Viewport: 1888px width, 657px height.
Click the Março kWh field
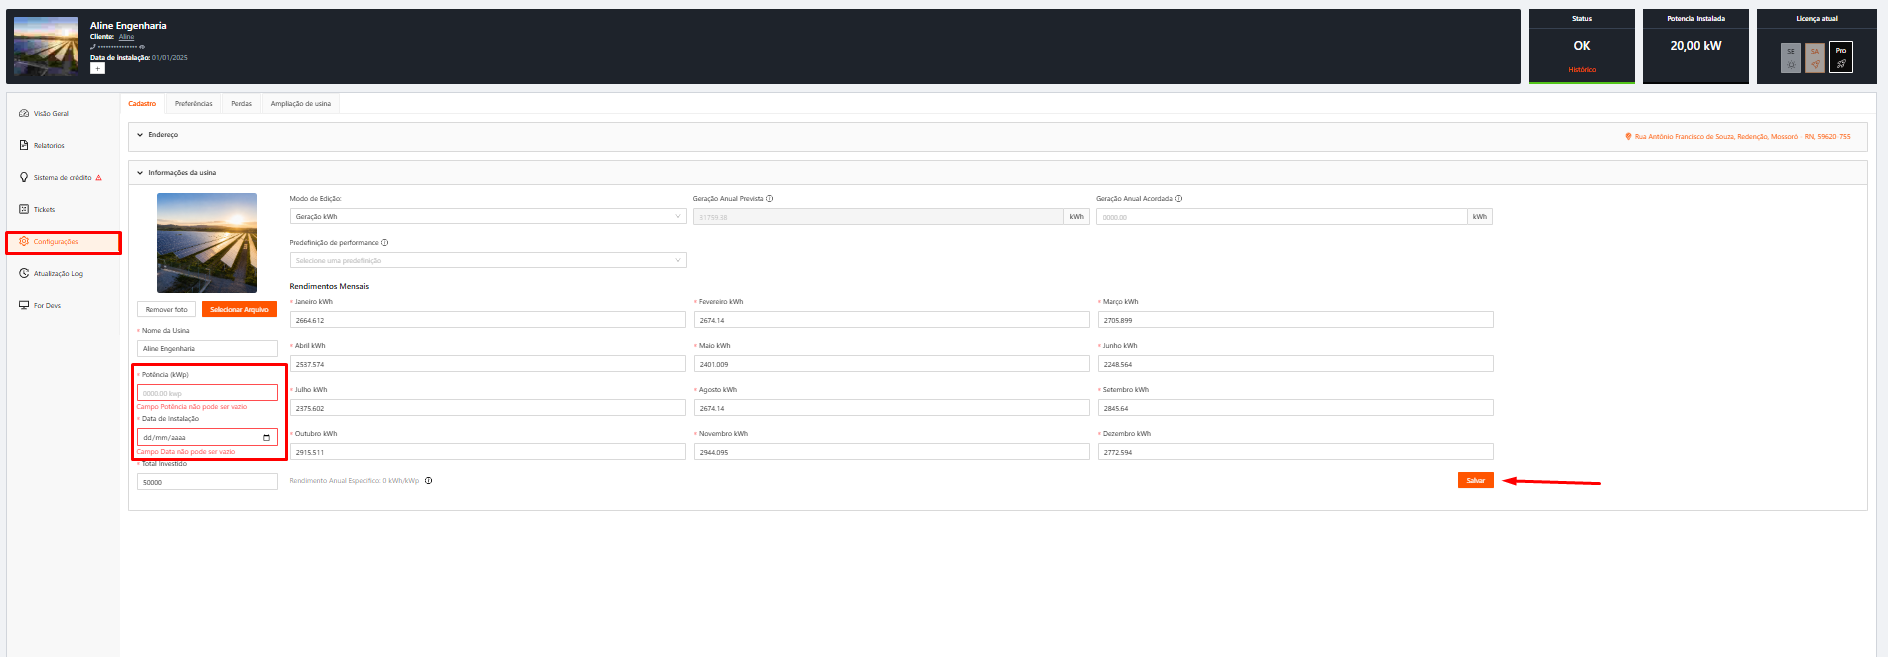click(1296, 320)
